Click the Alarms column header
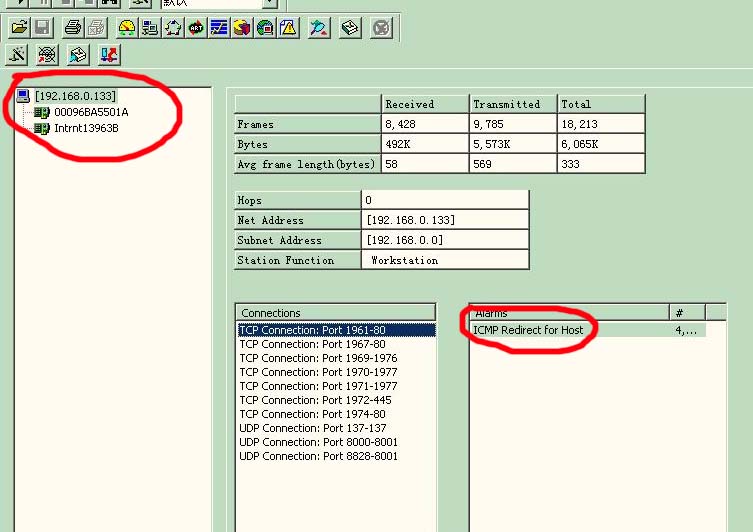This screenshot has width=753, height=532. coord(568,312)
